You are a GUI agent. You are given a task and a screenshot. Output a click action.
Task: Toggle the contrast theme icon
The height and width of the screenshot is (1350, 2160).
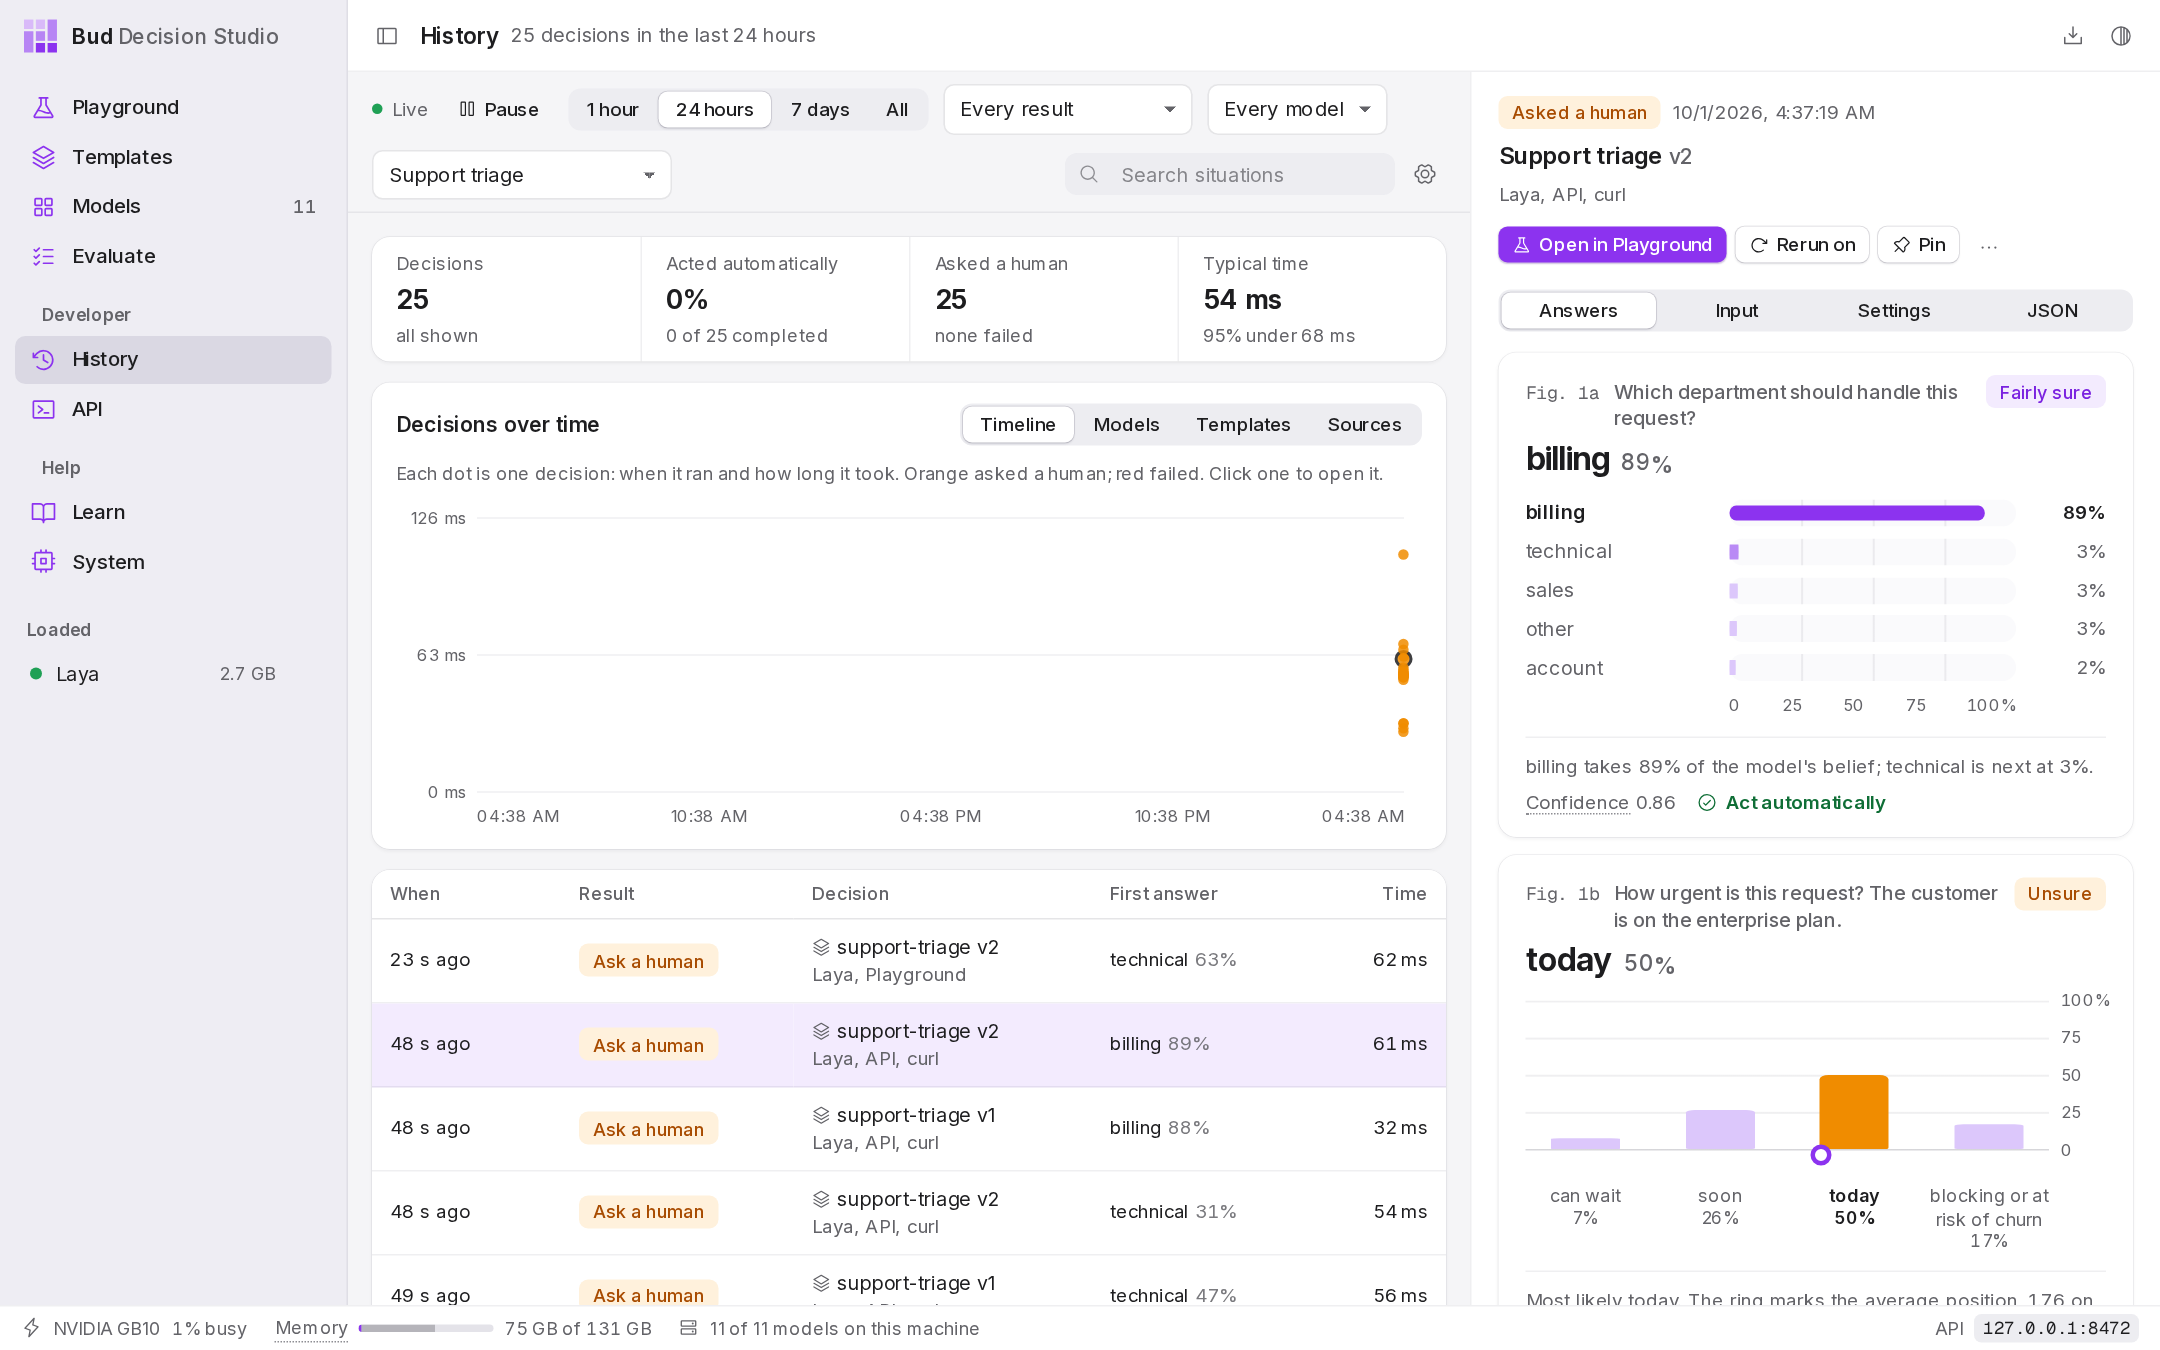(x=2121, y=36)
